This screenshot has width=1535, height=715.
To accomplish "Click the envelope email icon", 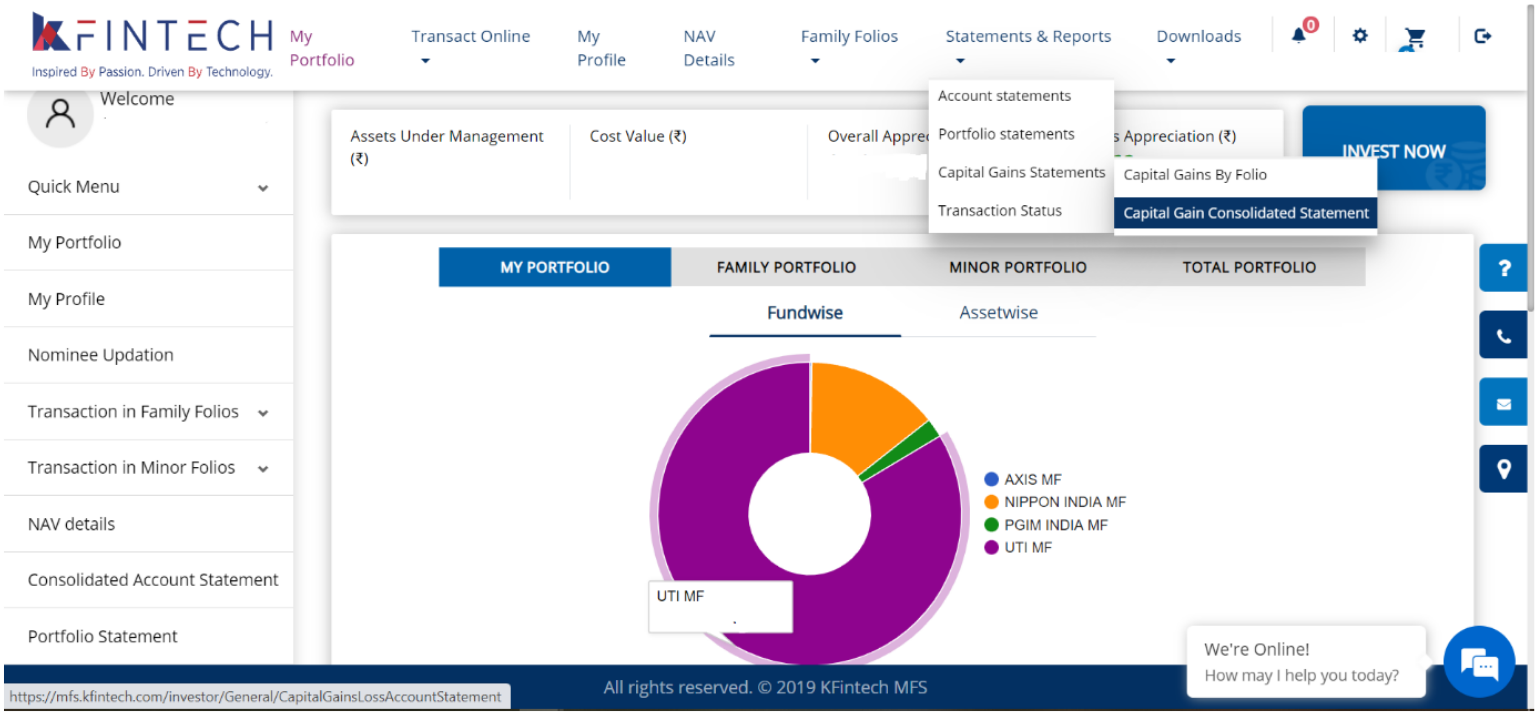I will coord(1503,403).
